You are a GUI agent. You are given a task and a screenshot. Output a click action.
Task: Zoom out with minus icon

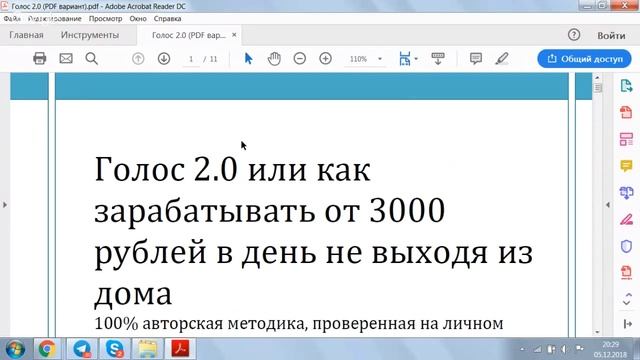300,59
